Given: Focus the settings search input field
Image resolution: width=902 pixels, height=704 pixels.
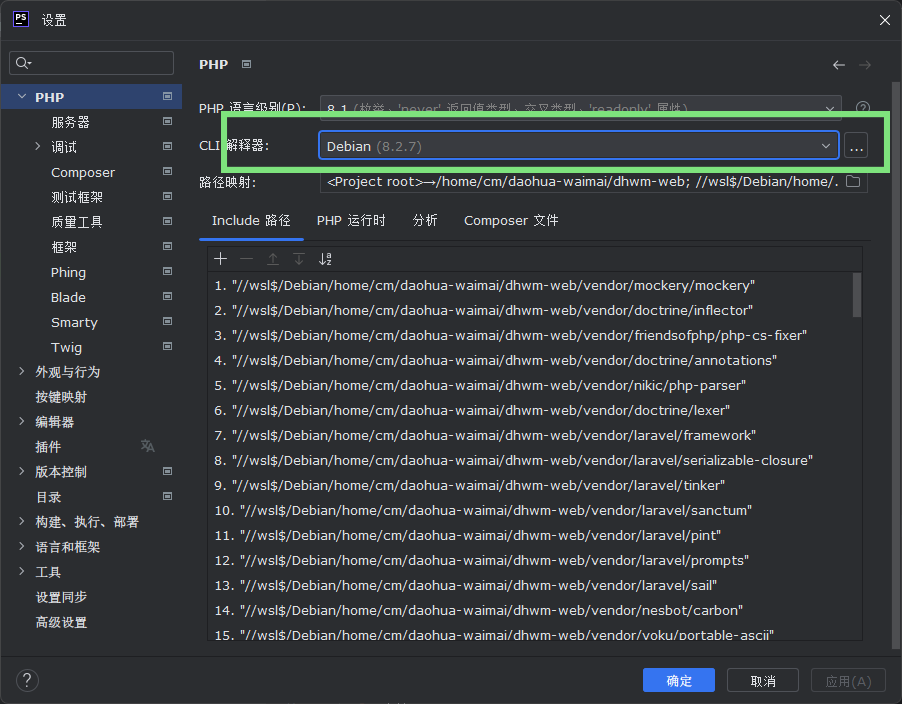Looking at the screenshot, I should click(91, 63).
